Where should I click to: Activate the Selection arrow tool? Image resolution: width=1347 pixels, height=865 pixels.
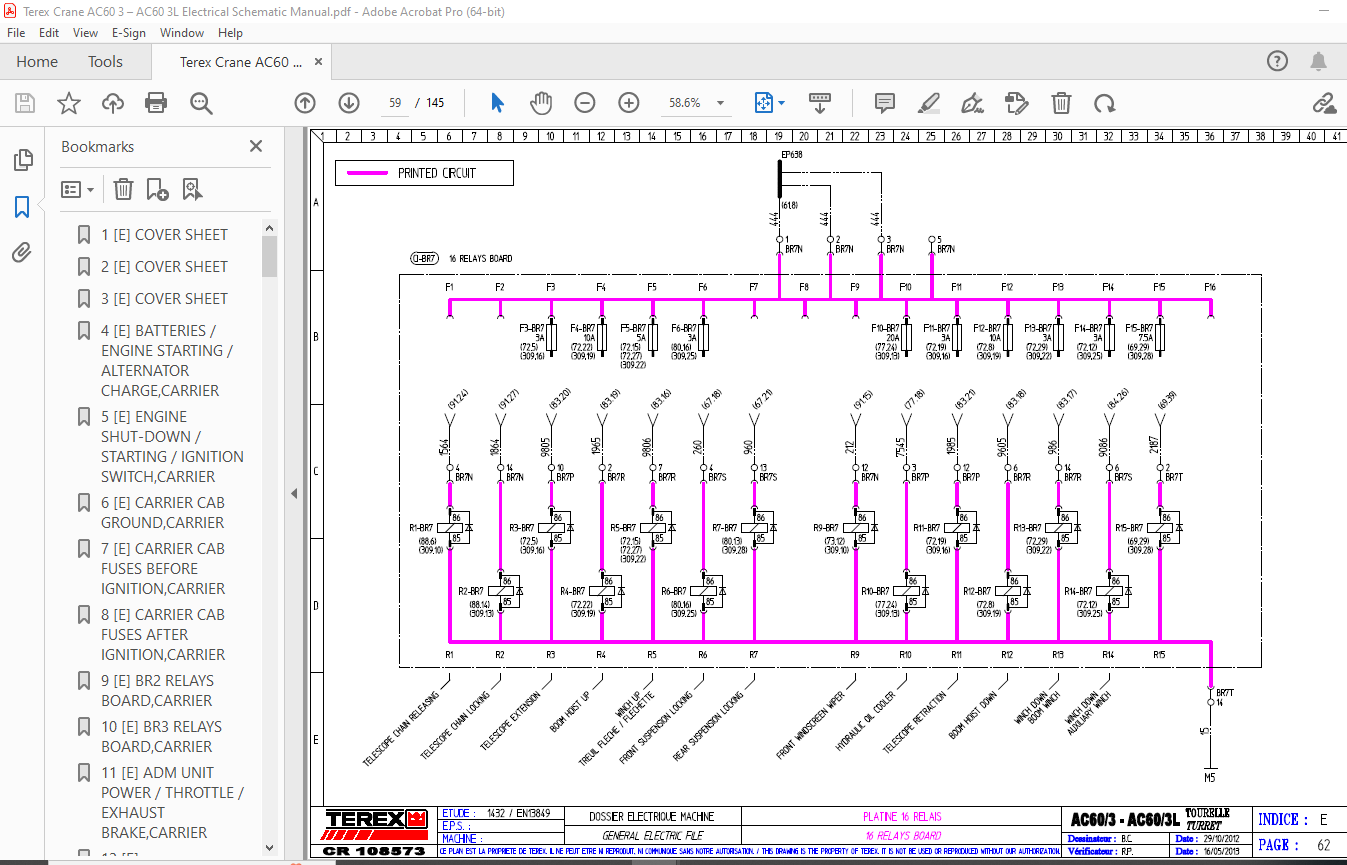point(497,102)
